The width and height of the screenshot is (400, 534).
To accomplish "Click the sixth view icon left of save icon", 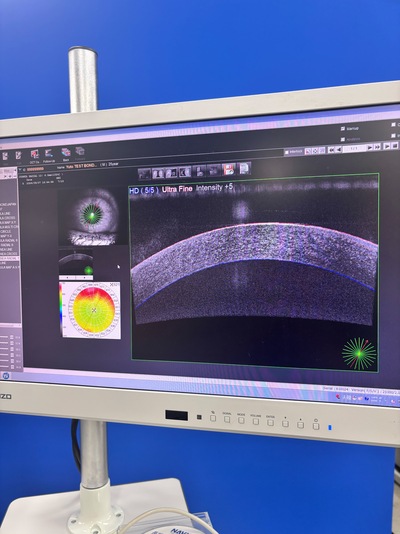I will (214, 170).
